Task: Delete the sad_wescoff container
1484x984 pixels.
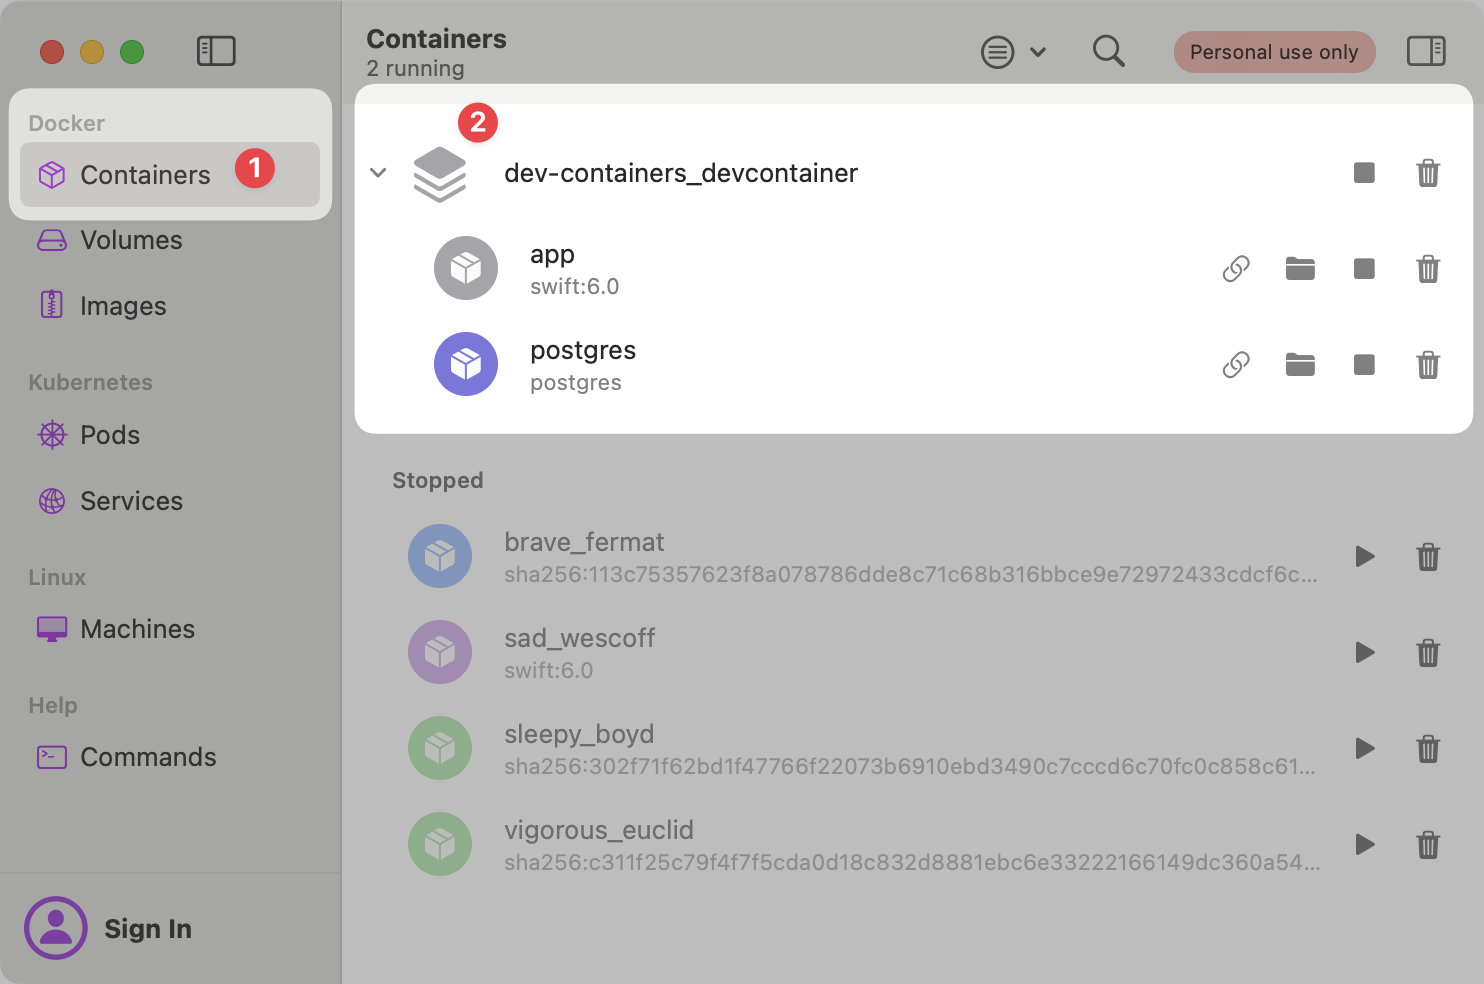Action: 1428,653
